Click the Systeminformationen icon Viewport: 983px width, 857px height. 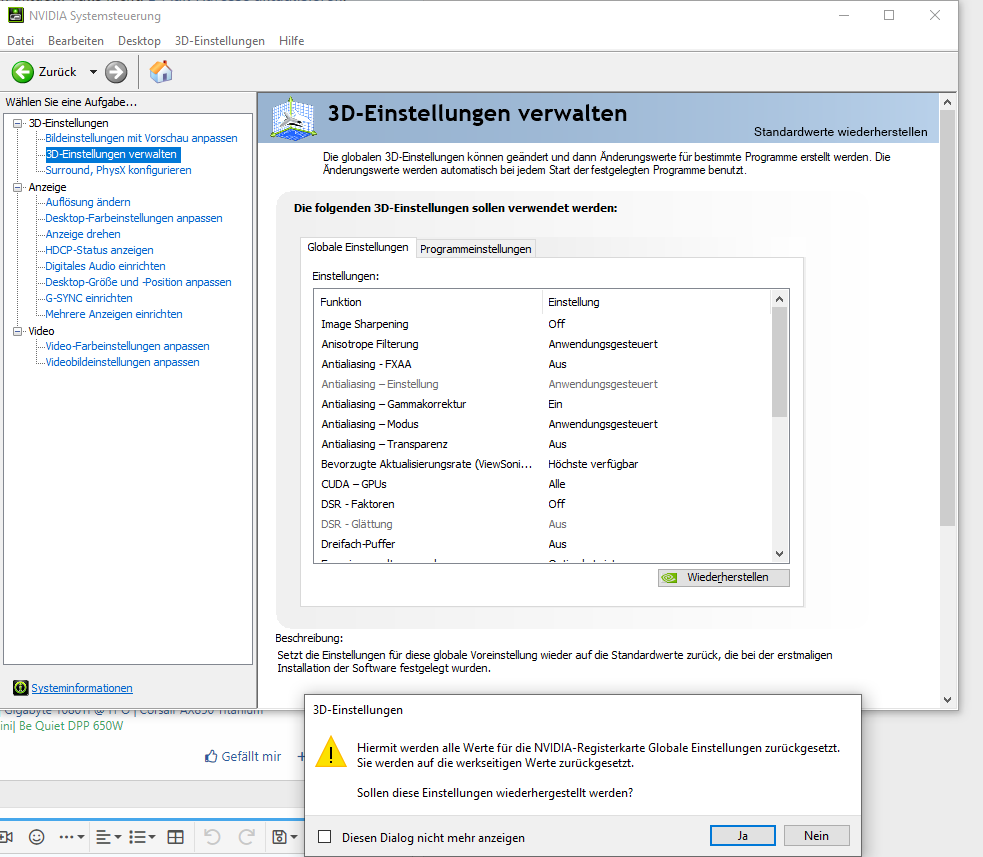(21, 688)
